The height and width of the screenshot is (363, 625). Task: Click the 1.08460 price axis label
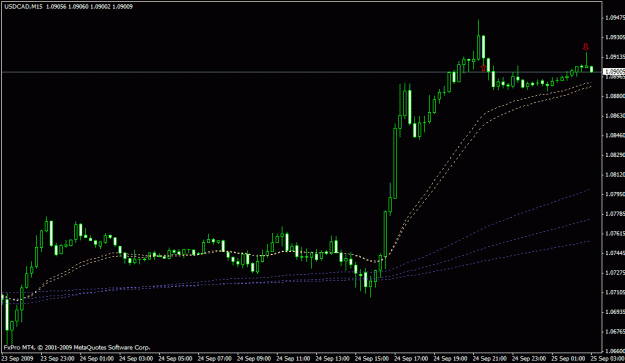(615, 135)
